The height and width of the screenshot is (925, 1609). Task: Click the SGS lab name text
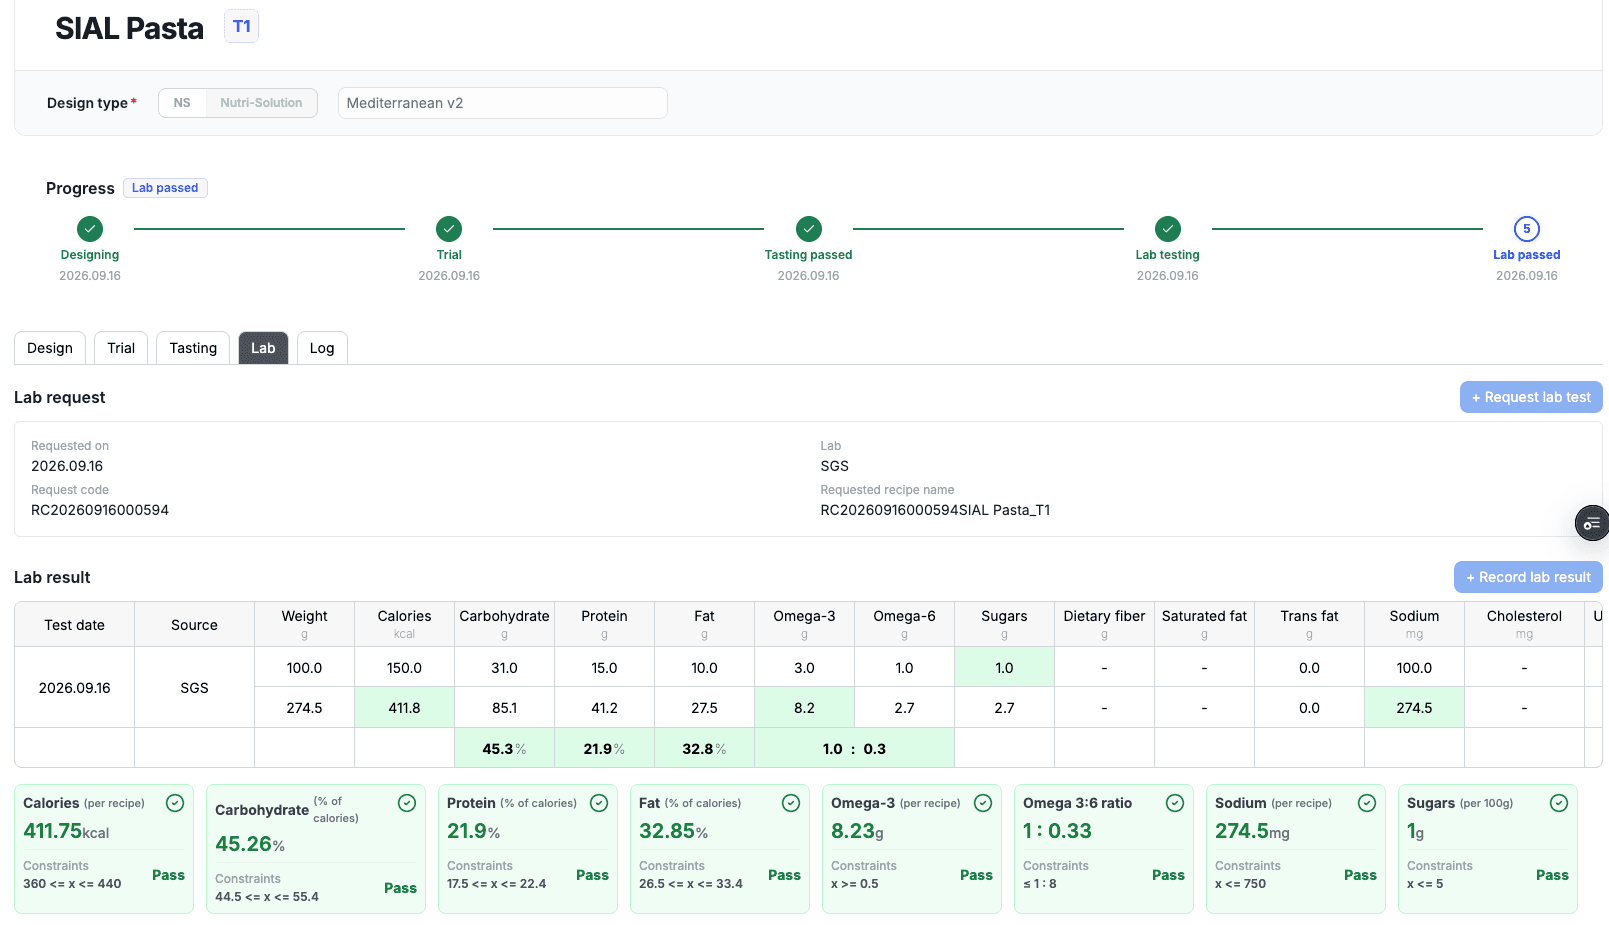[x=834, y=466]
